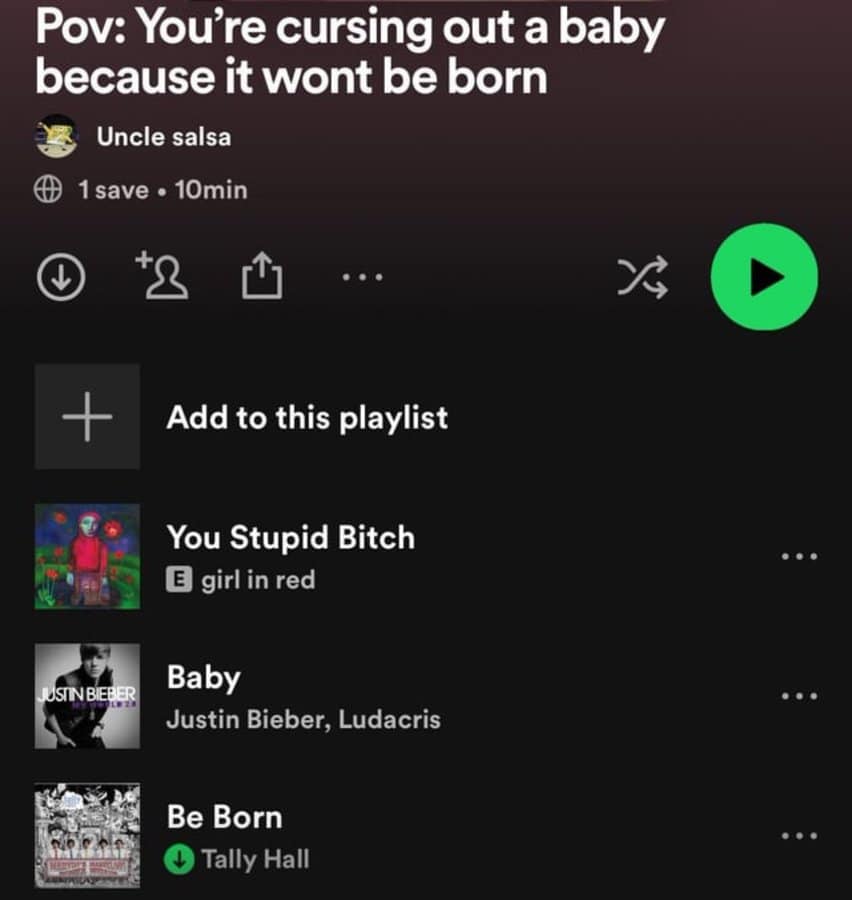852x900 pixels.
Task: Toggle shuffle play mode
Action: pyautogui.click(x=642, y=277)
